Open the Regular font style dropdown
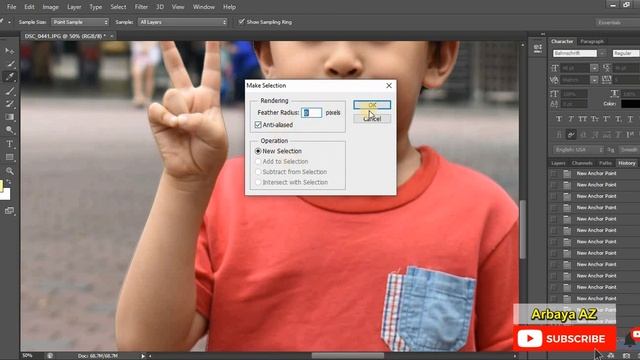 click(626, 53)
